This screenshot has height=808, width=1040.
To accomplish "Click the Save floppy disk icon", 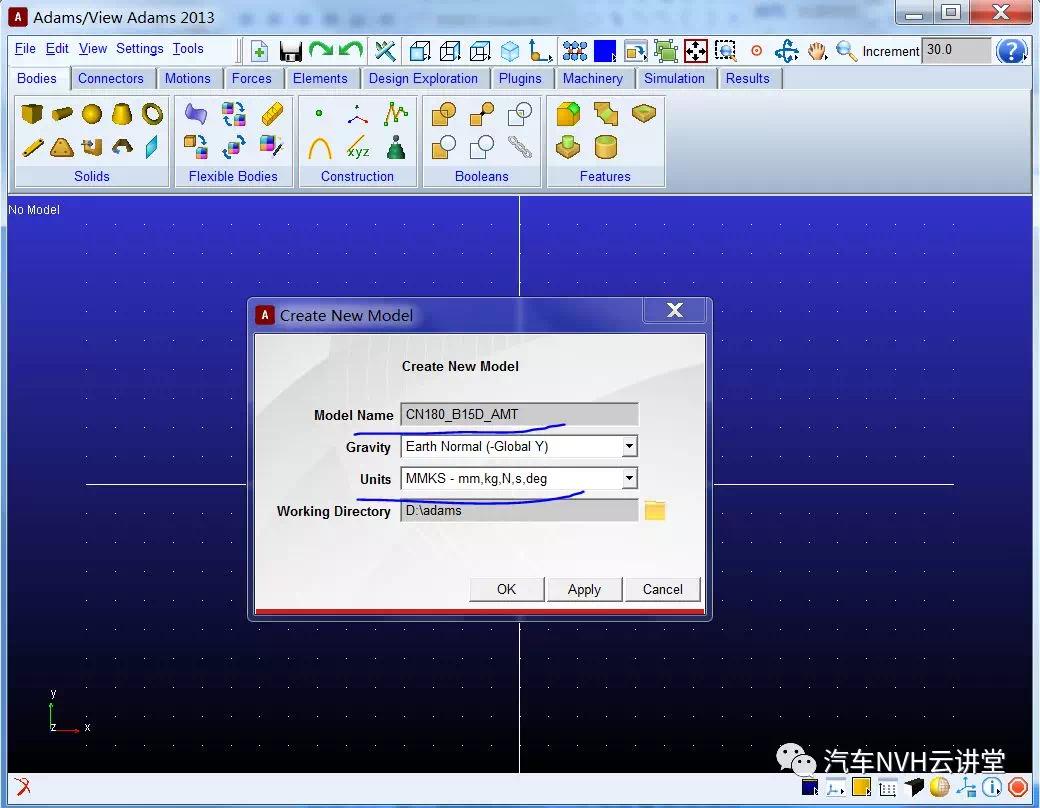I will point(291,51).
